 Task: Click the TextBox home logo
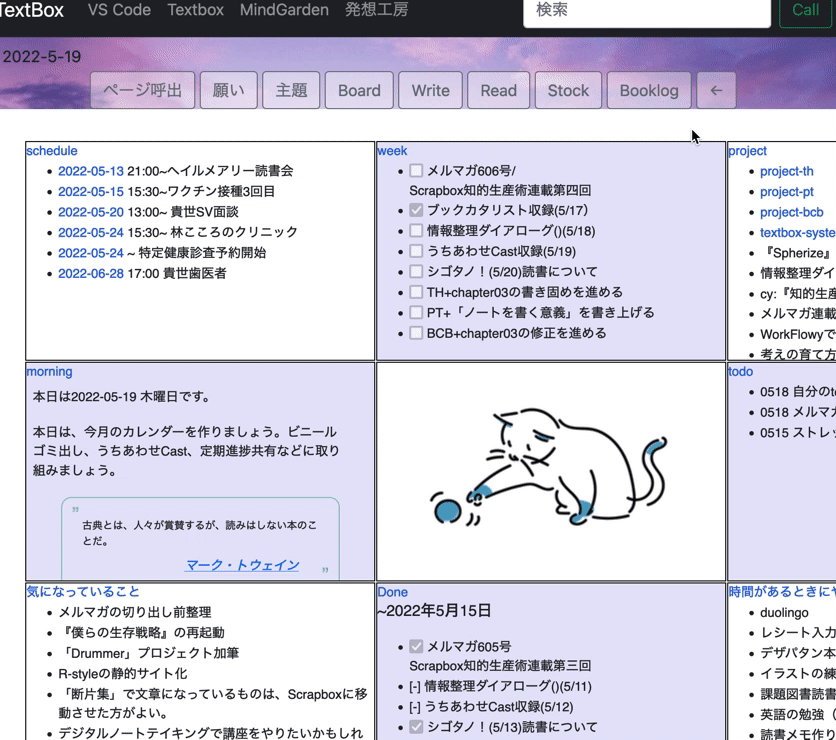30,11
